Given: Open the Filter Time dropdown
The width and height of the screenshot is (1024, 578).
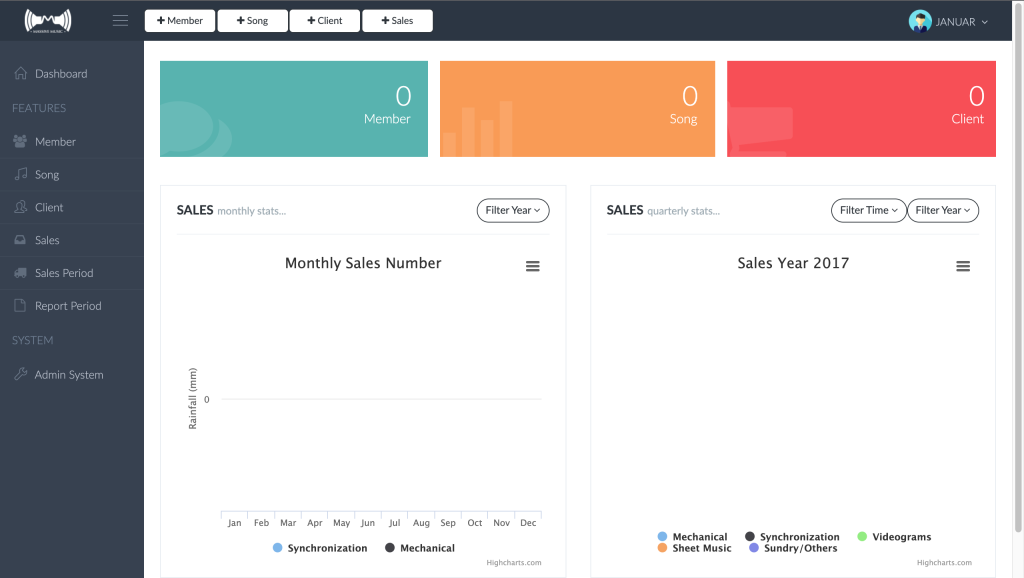Looking at the screenshot, I should click(868, 210).
